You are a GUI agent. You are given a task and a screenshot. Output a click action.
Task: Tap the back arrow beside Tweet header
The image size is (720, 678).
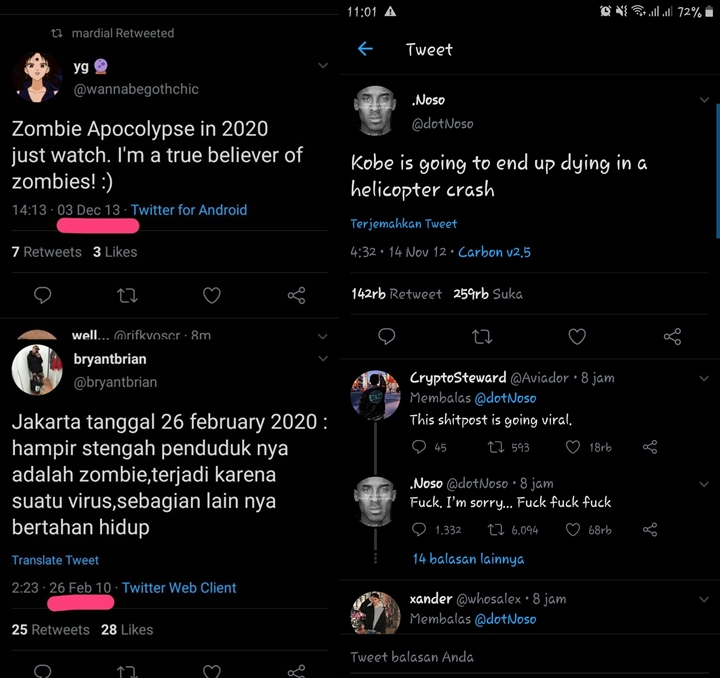click(x=365, y=49)
